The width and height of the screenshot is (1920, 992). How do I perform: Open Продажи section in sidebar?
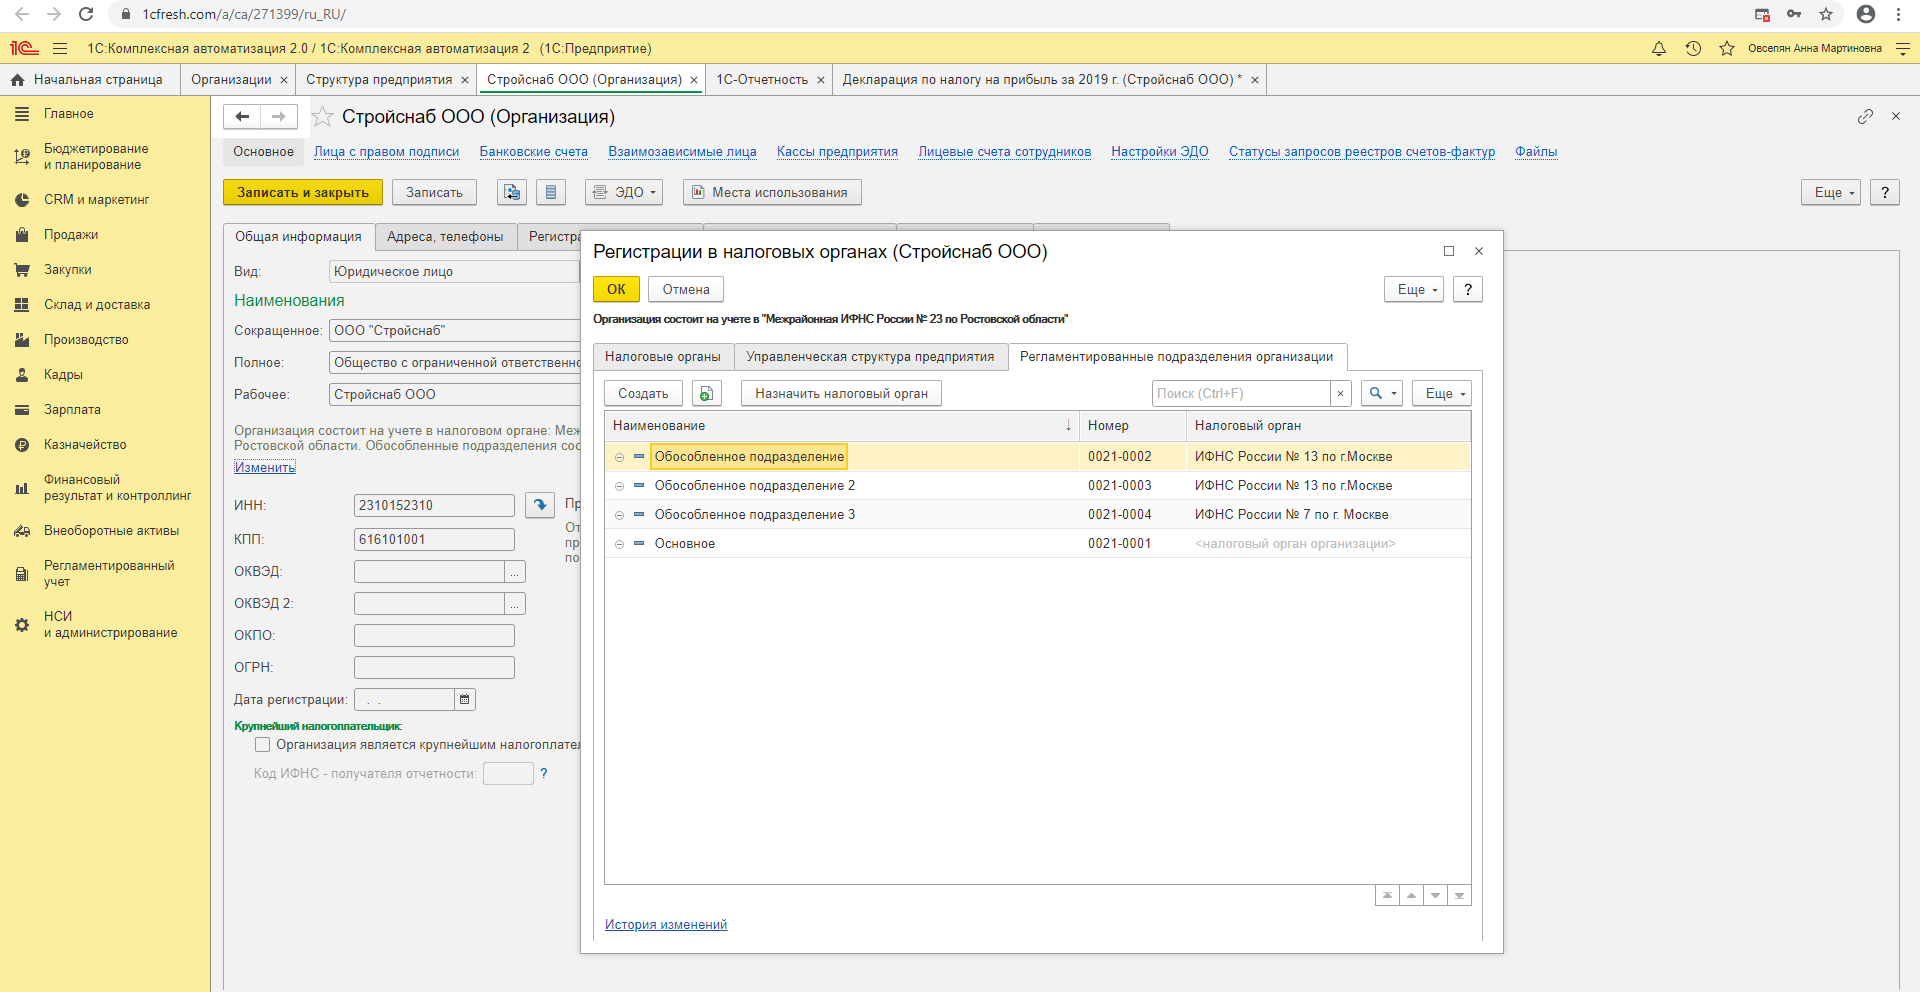coord(105,235)
